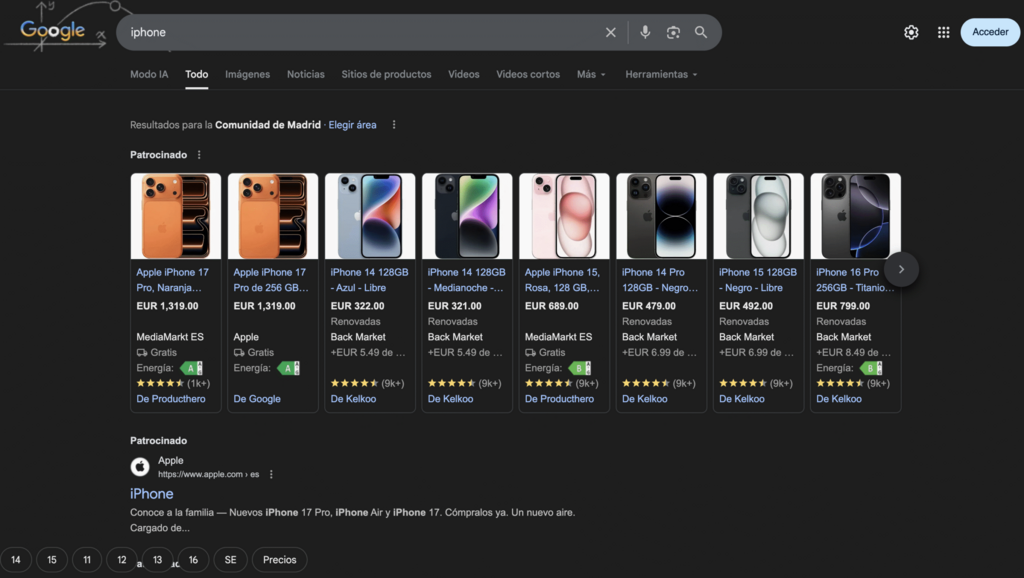The height and width of the screenshot is (578, 1024).
Task: Open the Elegir área link
Action: pyautogui.click(x=352, y=124)
